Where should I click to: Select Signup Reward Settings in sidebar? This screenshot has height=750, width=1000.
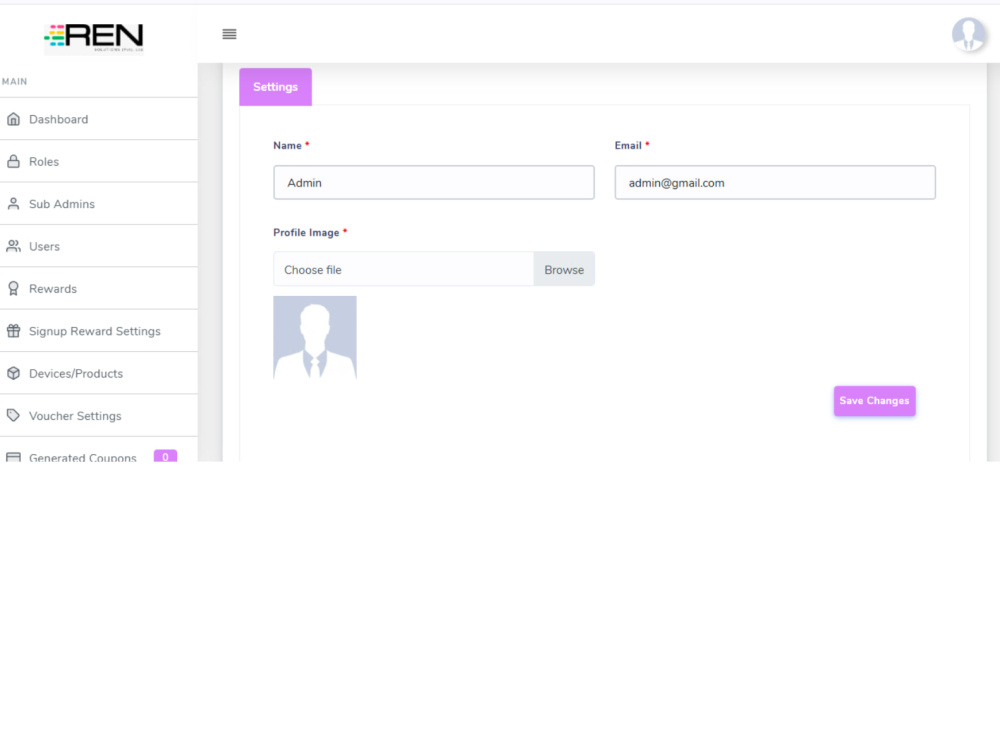click(99, 331)
